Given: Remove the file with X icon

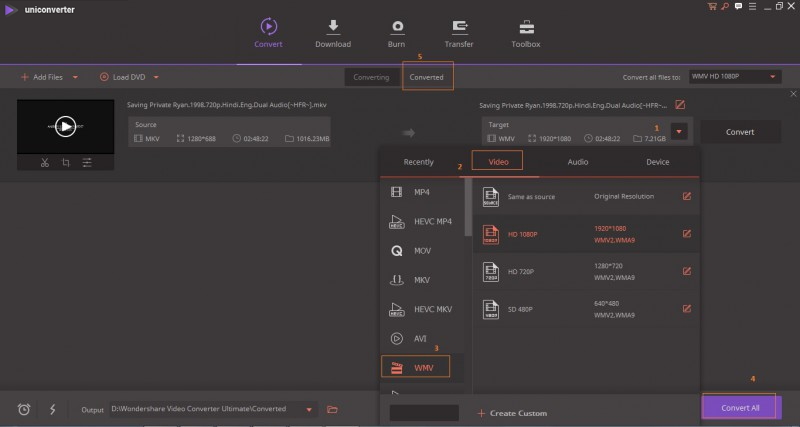Looking at the screenshot, I should [x=793, y=94].
